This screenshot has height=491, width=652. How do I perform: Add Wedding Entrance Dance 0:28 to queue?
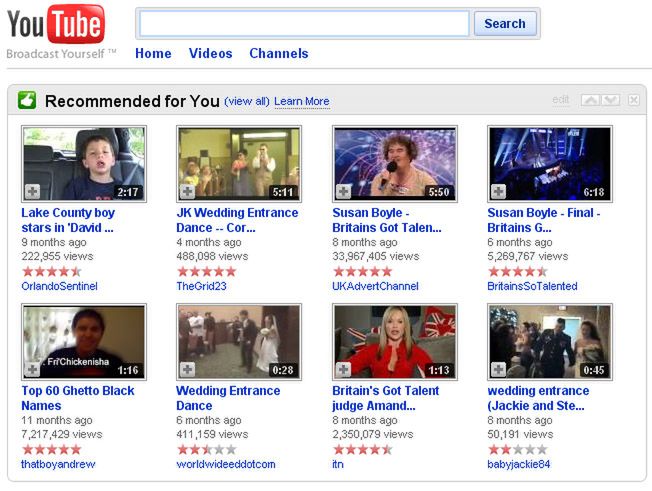coord(188,370)
